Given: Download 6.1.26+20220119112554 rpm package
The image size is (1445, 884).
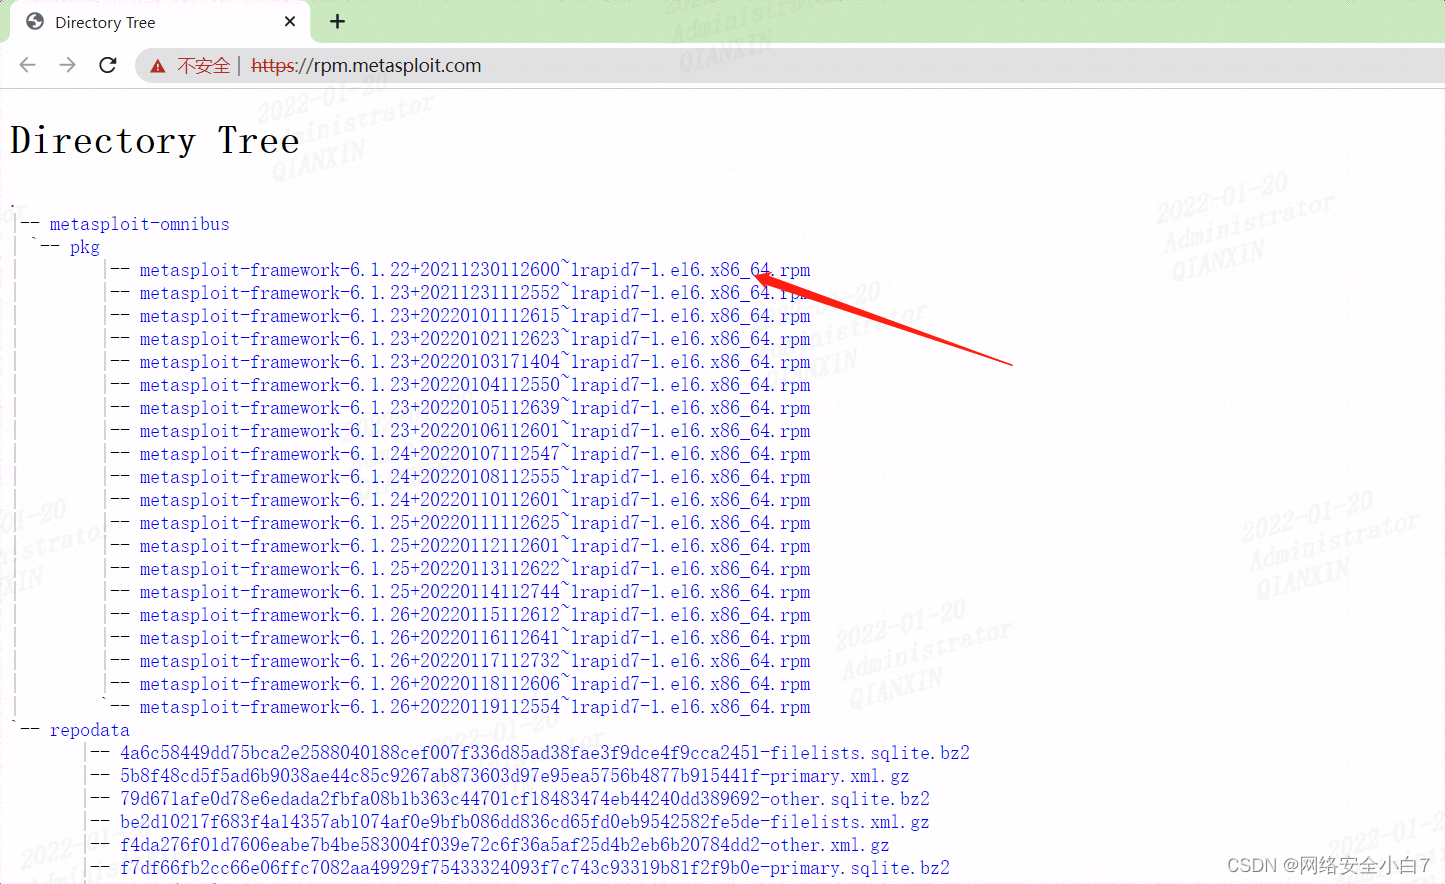Looking at the screenshot, I should (x=475, y=707).
